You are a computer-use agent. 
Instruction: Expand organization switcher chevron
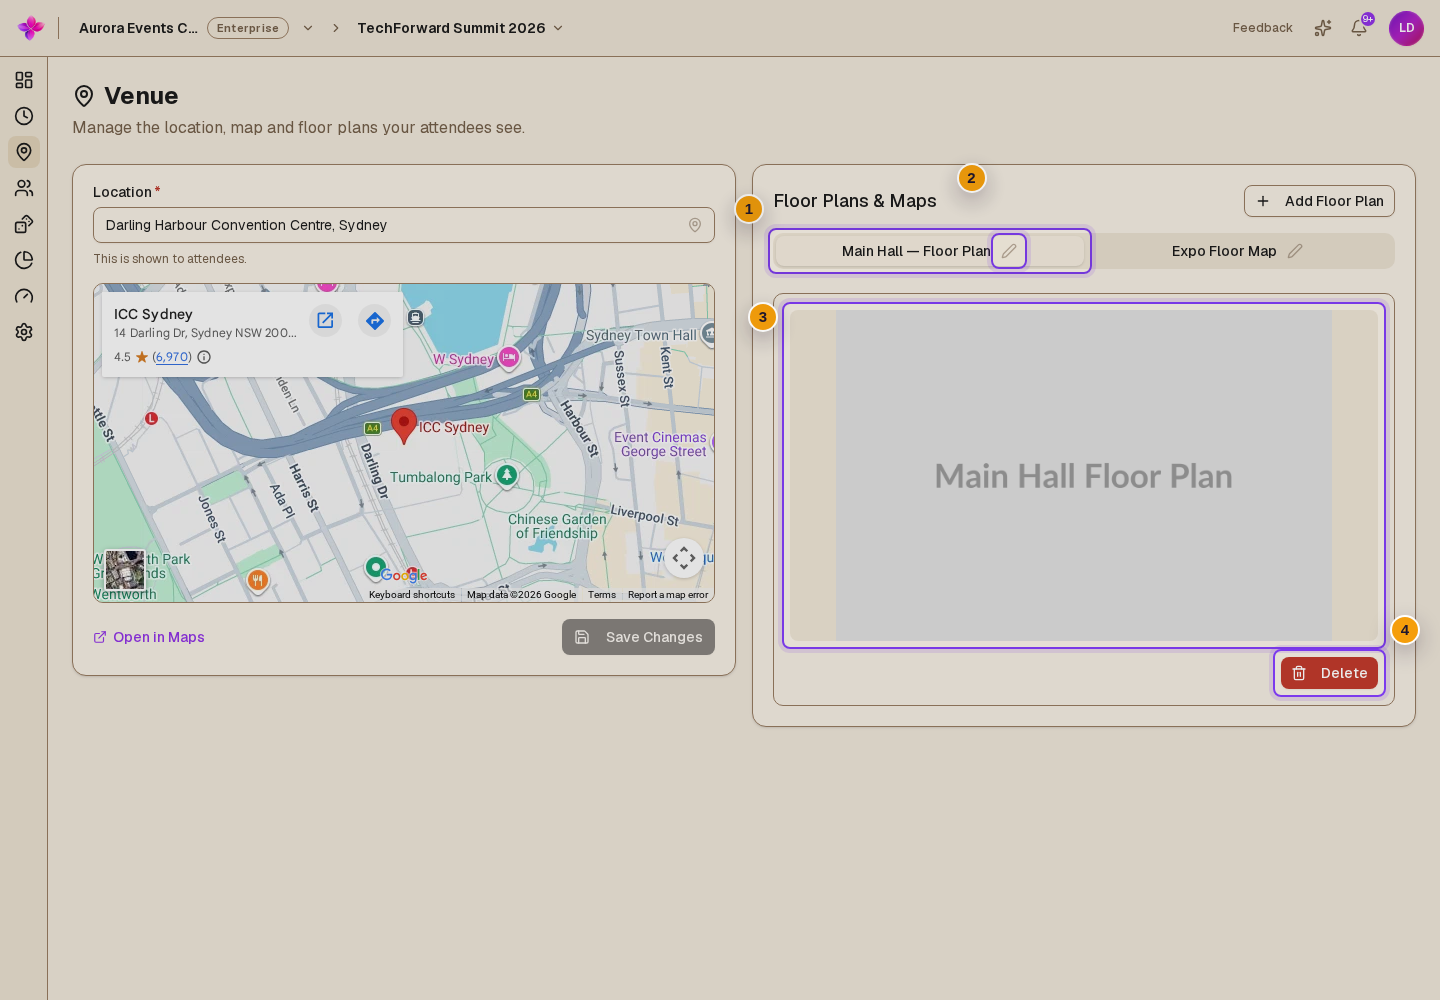308,28
